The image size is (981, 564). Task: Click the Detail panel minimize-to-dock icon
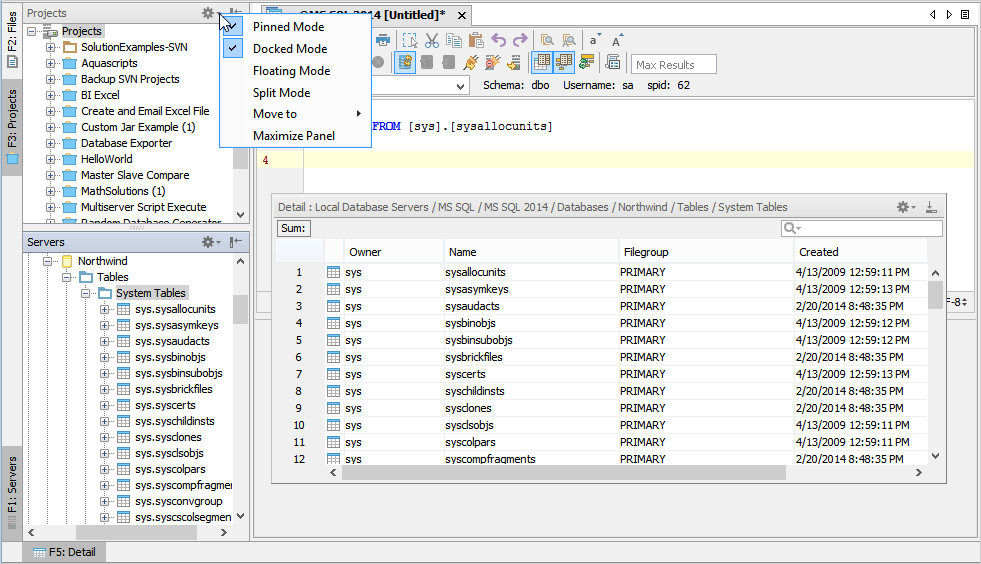coord(931,207)
